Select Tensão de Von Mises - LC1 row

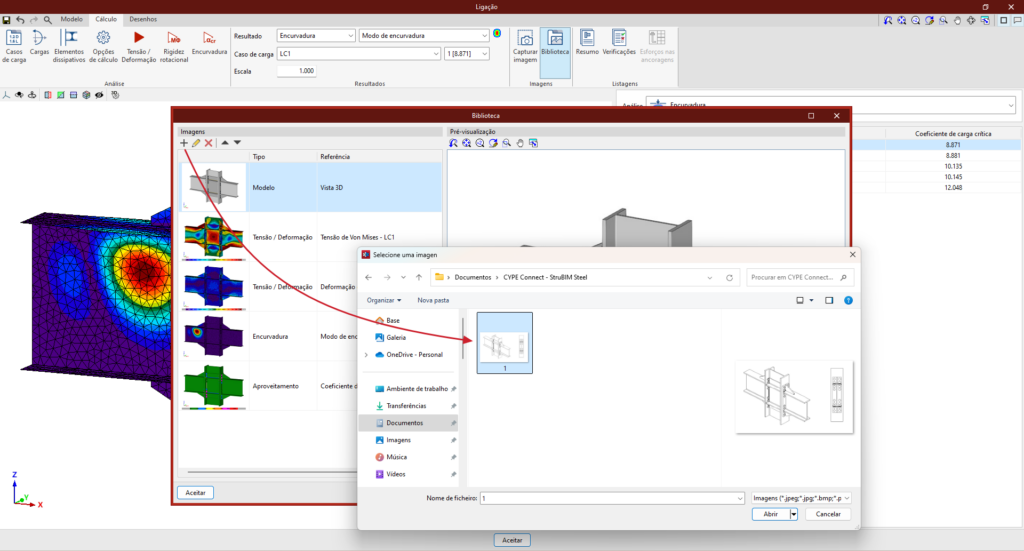coord(311,237)
